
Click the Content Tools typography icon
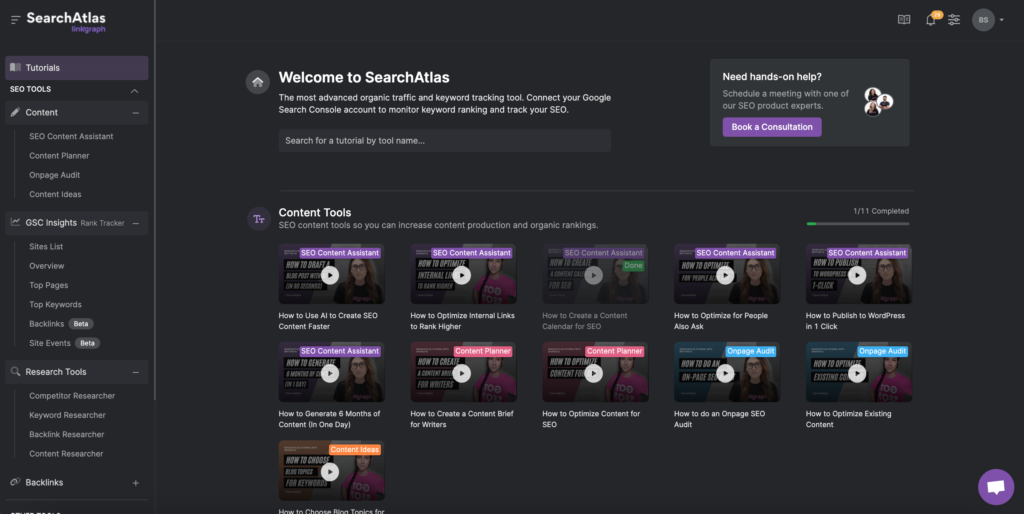(x=259, y=219)
